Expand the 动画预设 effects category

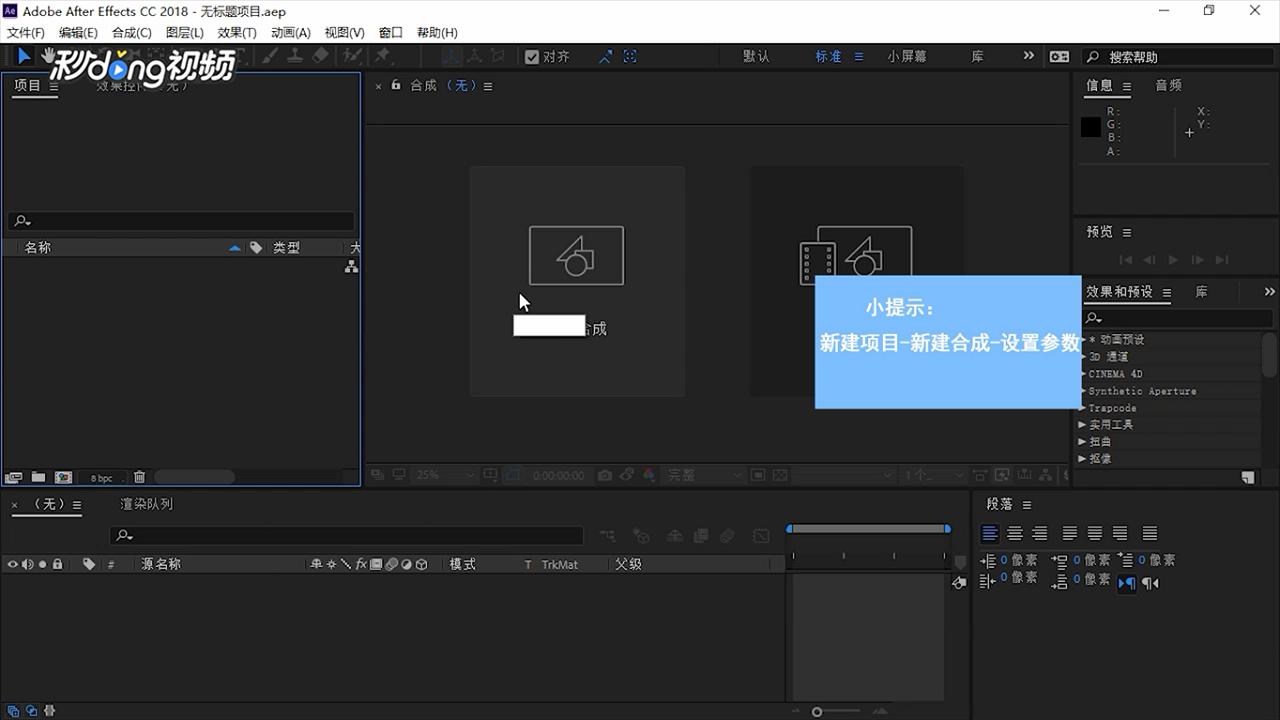[x=1083, y=340]
